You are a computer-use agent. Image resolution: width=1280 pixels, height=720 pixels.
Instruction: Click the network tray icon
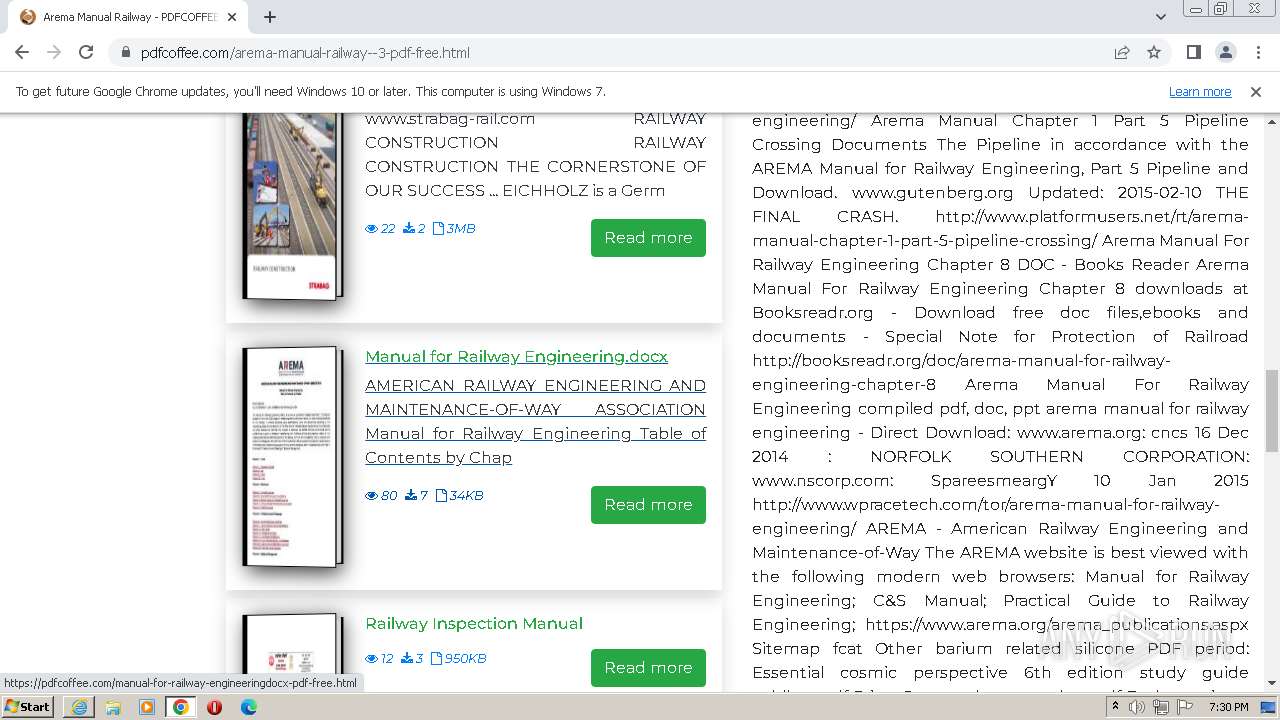pos(1160,707)
